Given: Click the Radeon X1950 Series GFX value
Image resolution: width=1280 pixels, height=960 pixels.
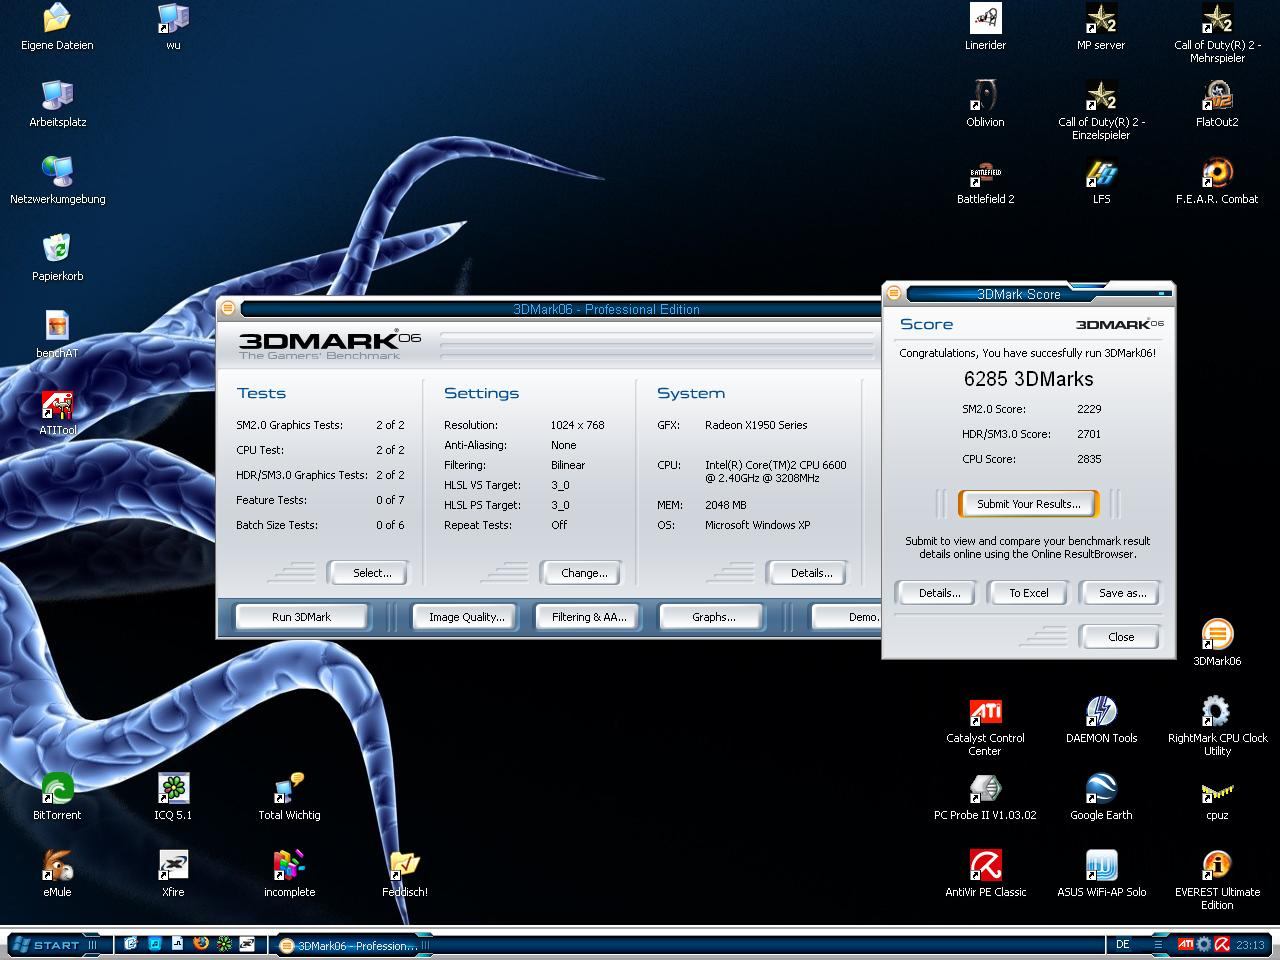Looking at the screenshot, I should point(756,425).
